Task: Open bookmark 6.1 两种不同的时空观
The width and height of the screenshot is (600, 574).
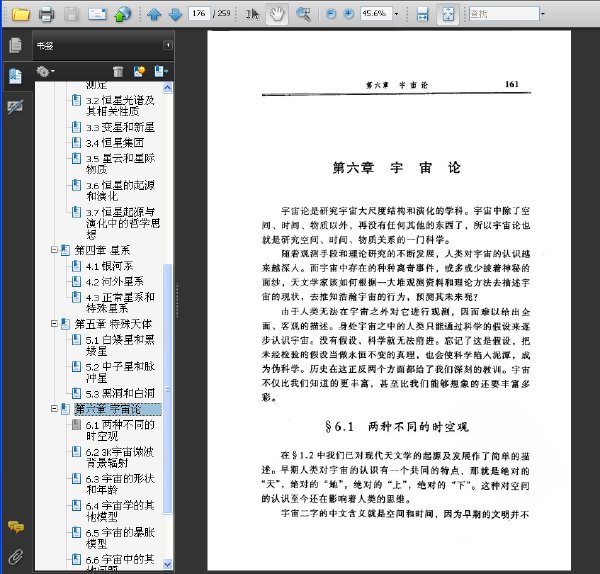Action: click(120, 430)
